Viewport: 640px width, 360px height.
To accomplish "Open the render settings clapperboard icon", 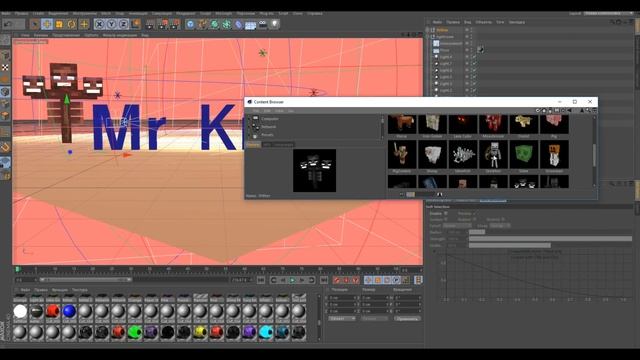I will (175, 24).
